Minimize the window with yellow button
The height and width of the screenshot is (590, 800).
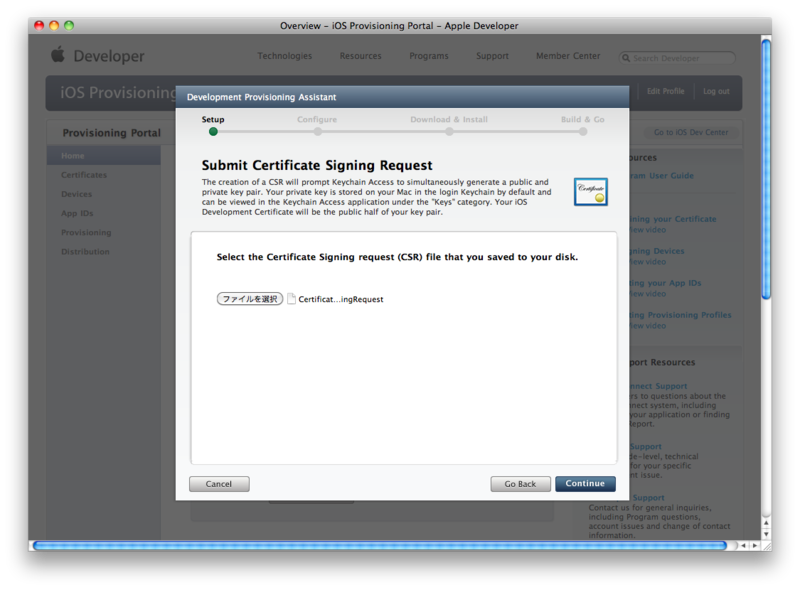point(54,25)
